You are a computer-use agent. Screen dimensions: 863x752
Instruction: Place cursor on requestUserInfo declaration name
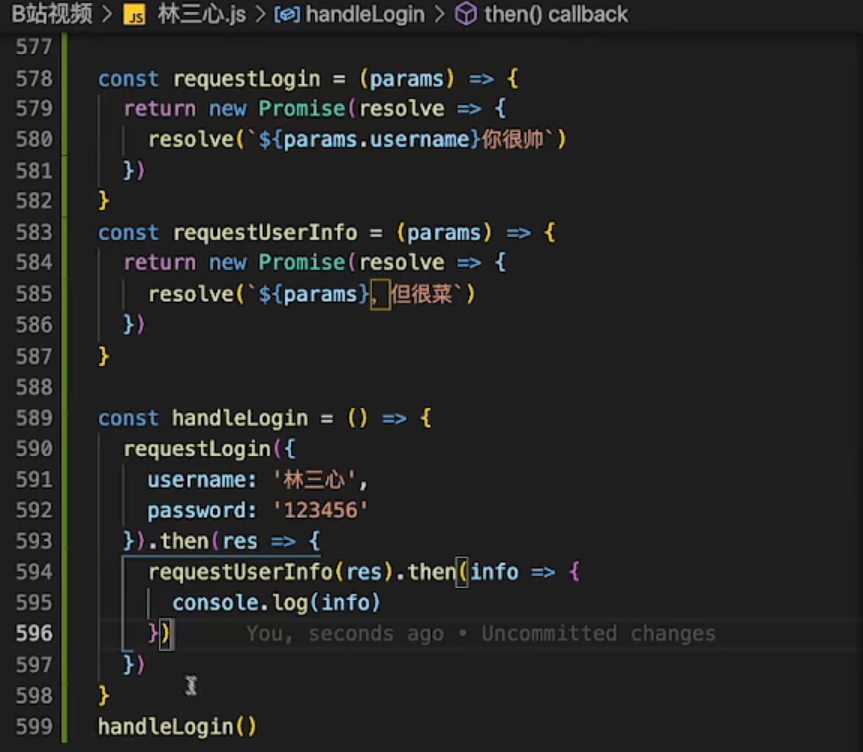(x=265, y=233)
